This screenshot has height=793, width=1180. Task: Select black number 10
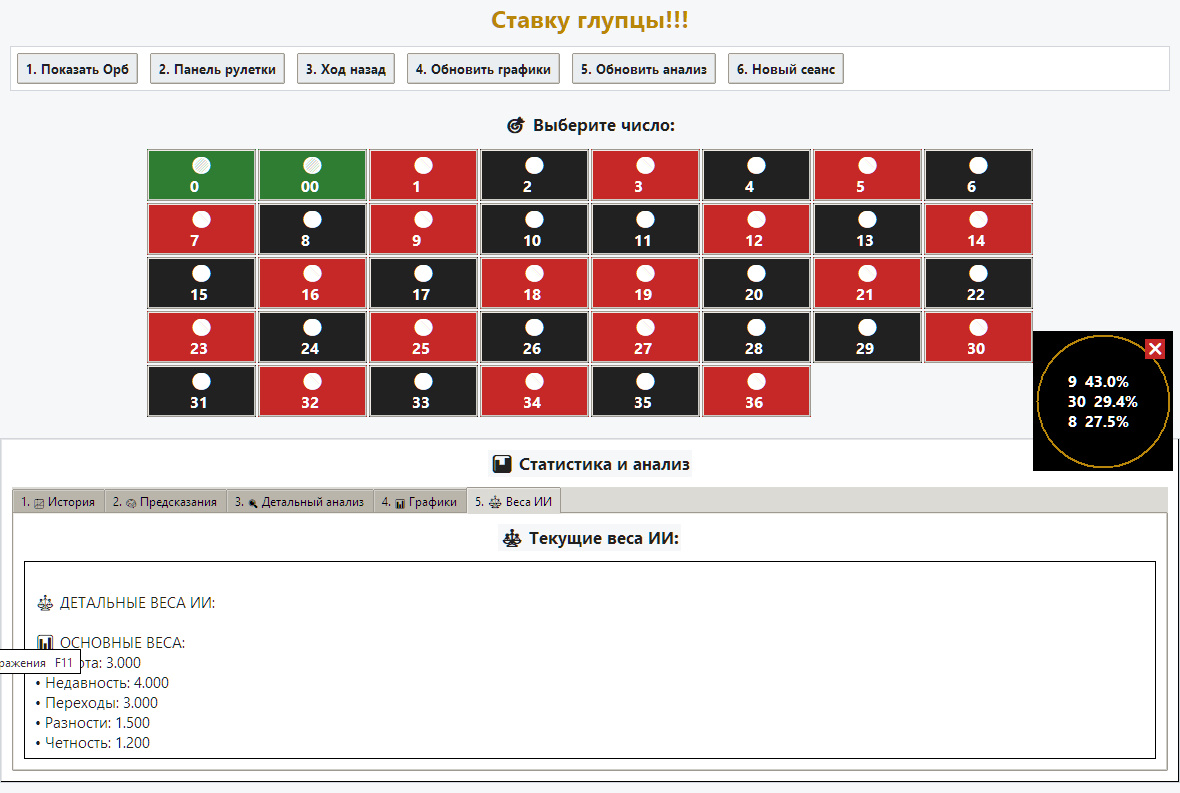coord(534,229)
